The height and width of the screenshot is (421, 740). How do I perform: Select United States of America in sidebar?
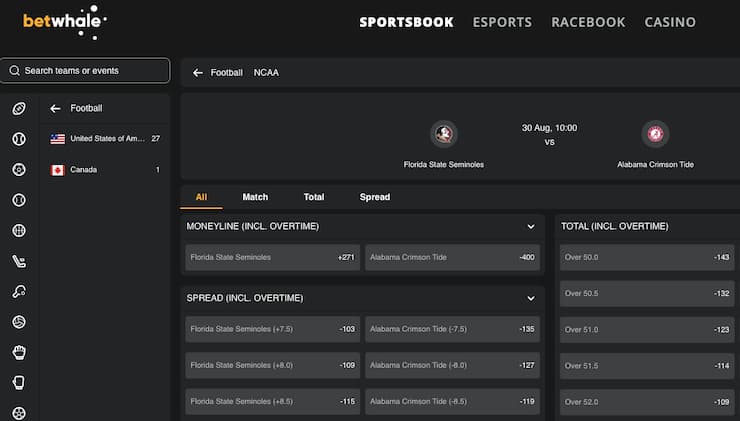[105, 139]
